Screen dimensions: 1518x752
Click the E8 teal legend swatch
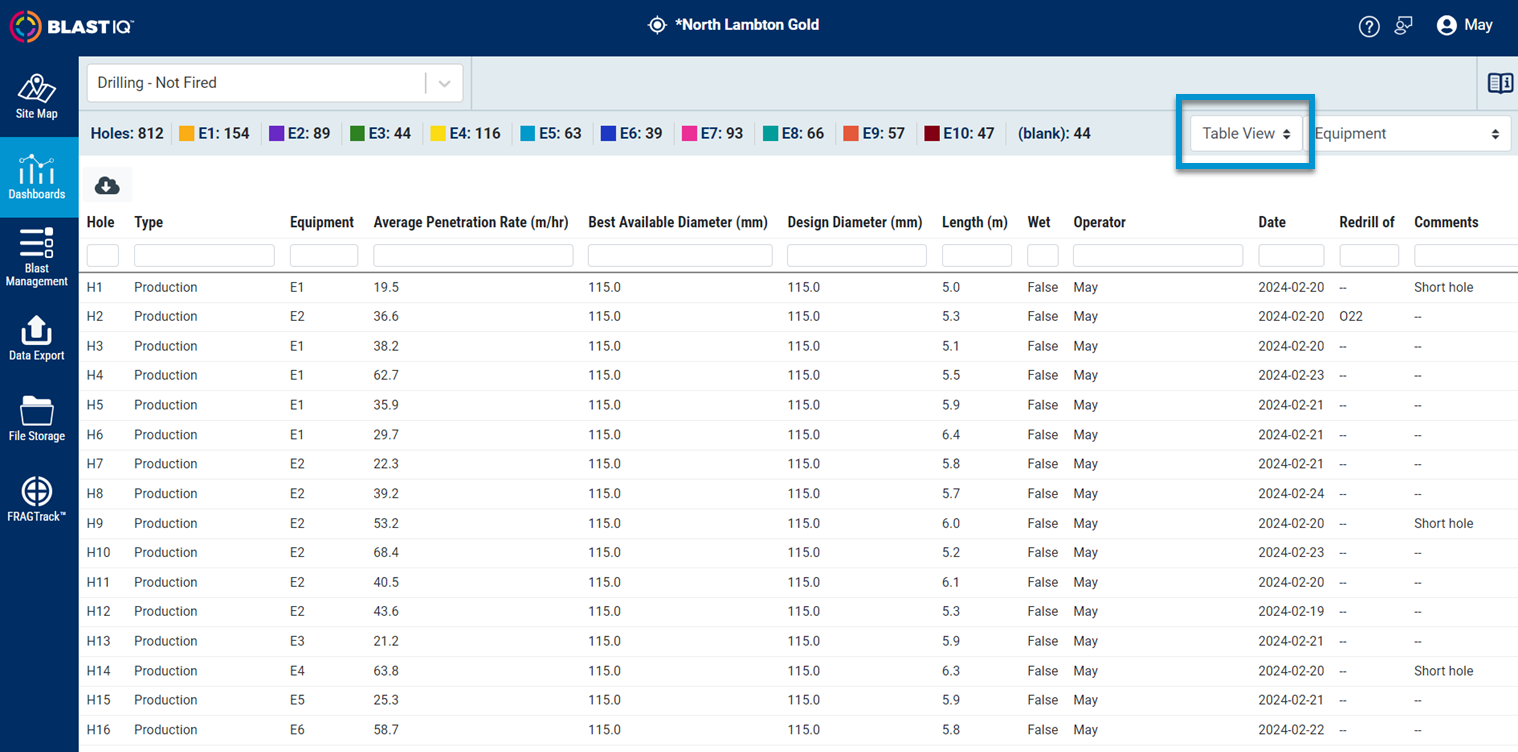(x=770, y=133)
